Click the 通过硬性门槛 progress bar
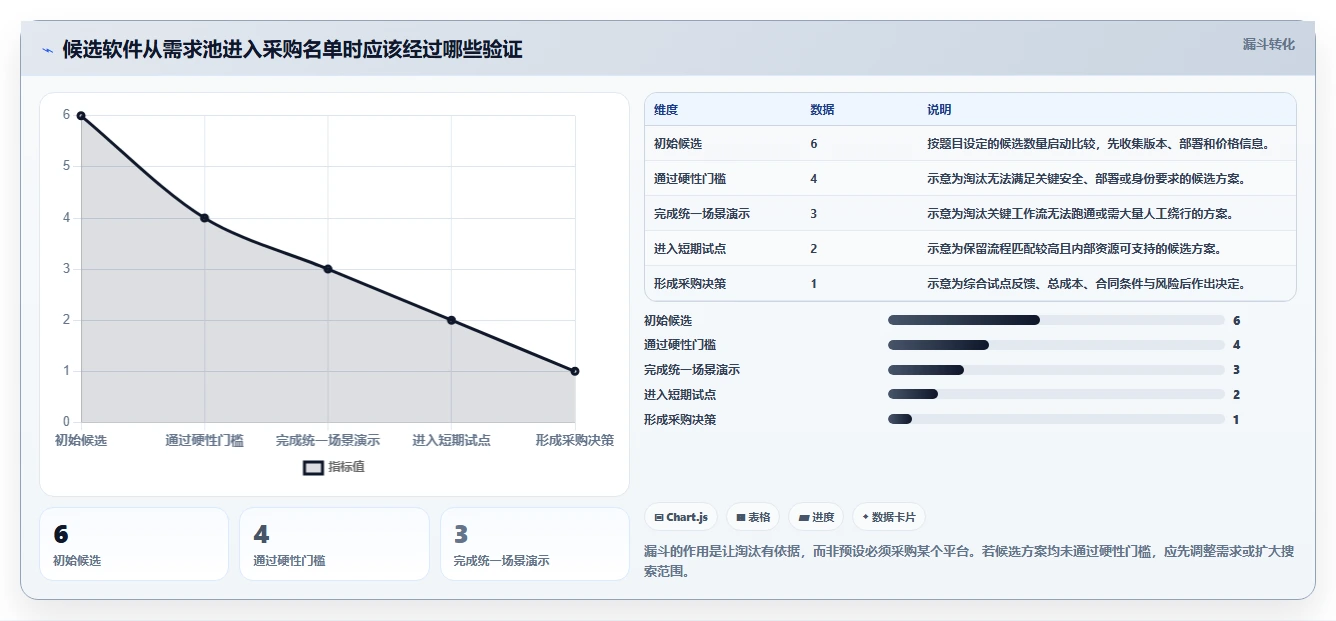Screen dimensions: 1336x621 1056,345
